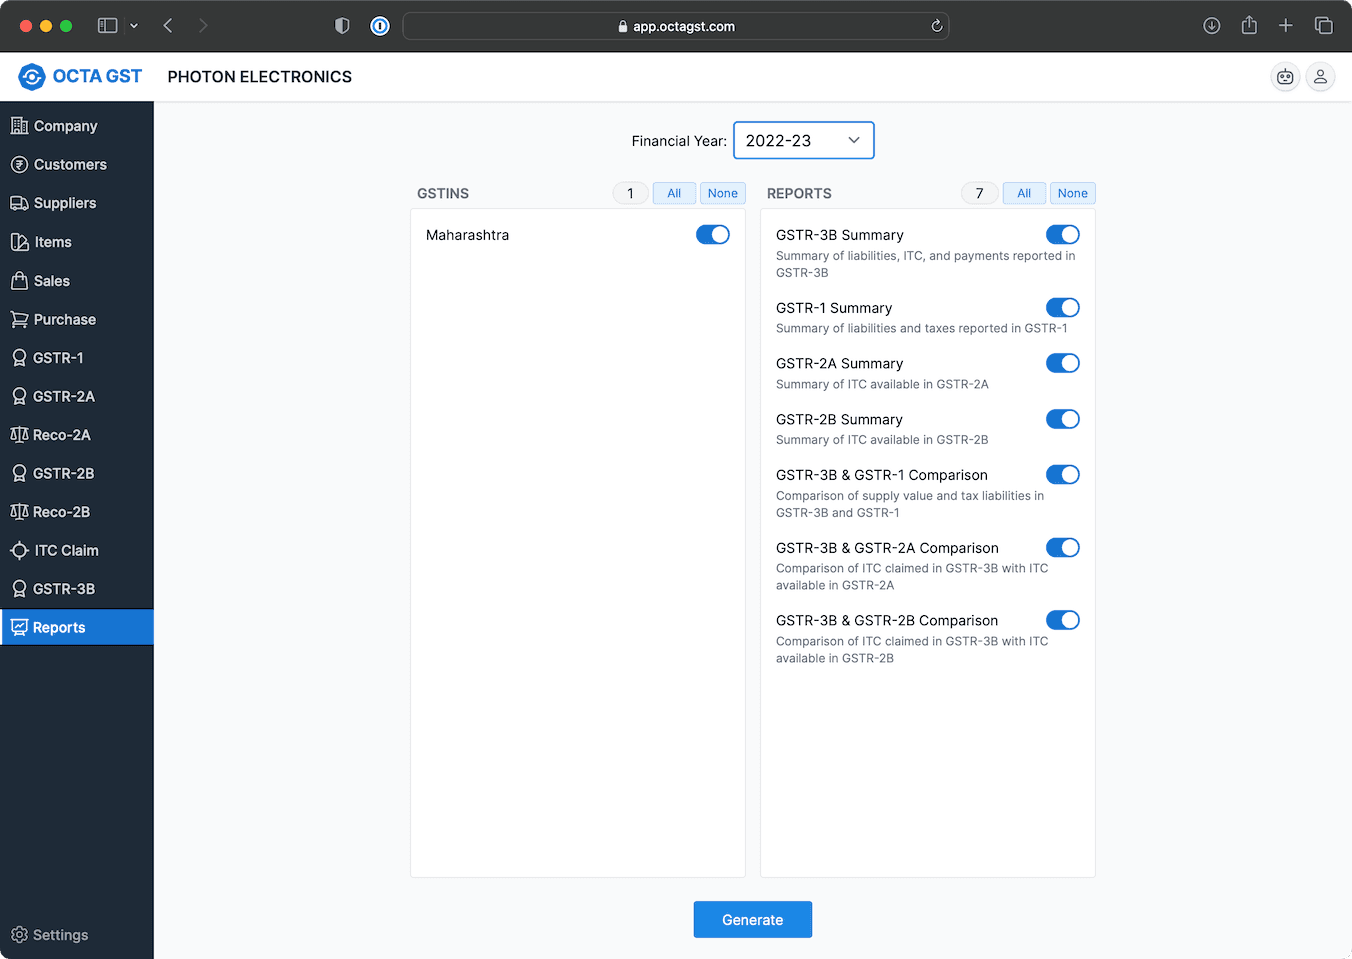Screen dimensions: 1352x959
Task: Click the Safari page reload icon
Action: coord(936,26)
